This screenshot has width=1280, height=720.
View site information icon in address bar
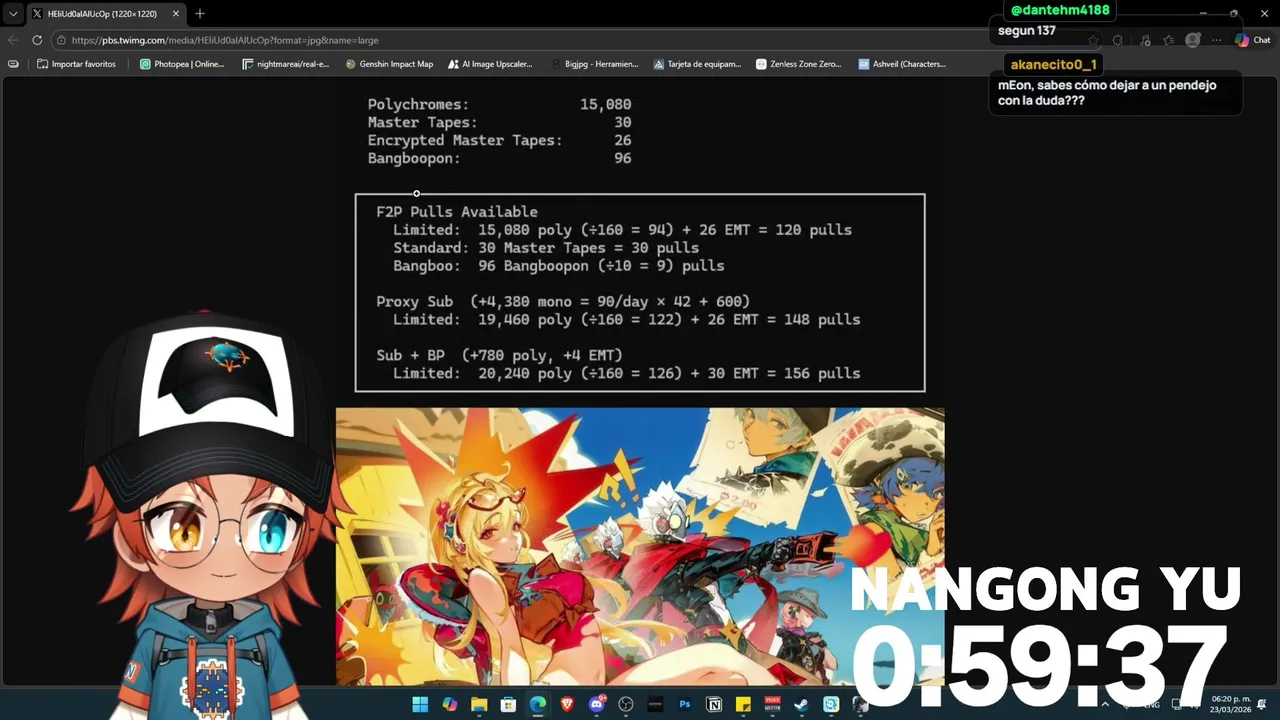point(62,40)
